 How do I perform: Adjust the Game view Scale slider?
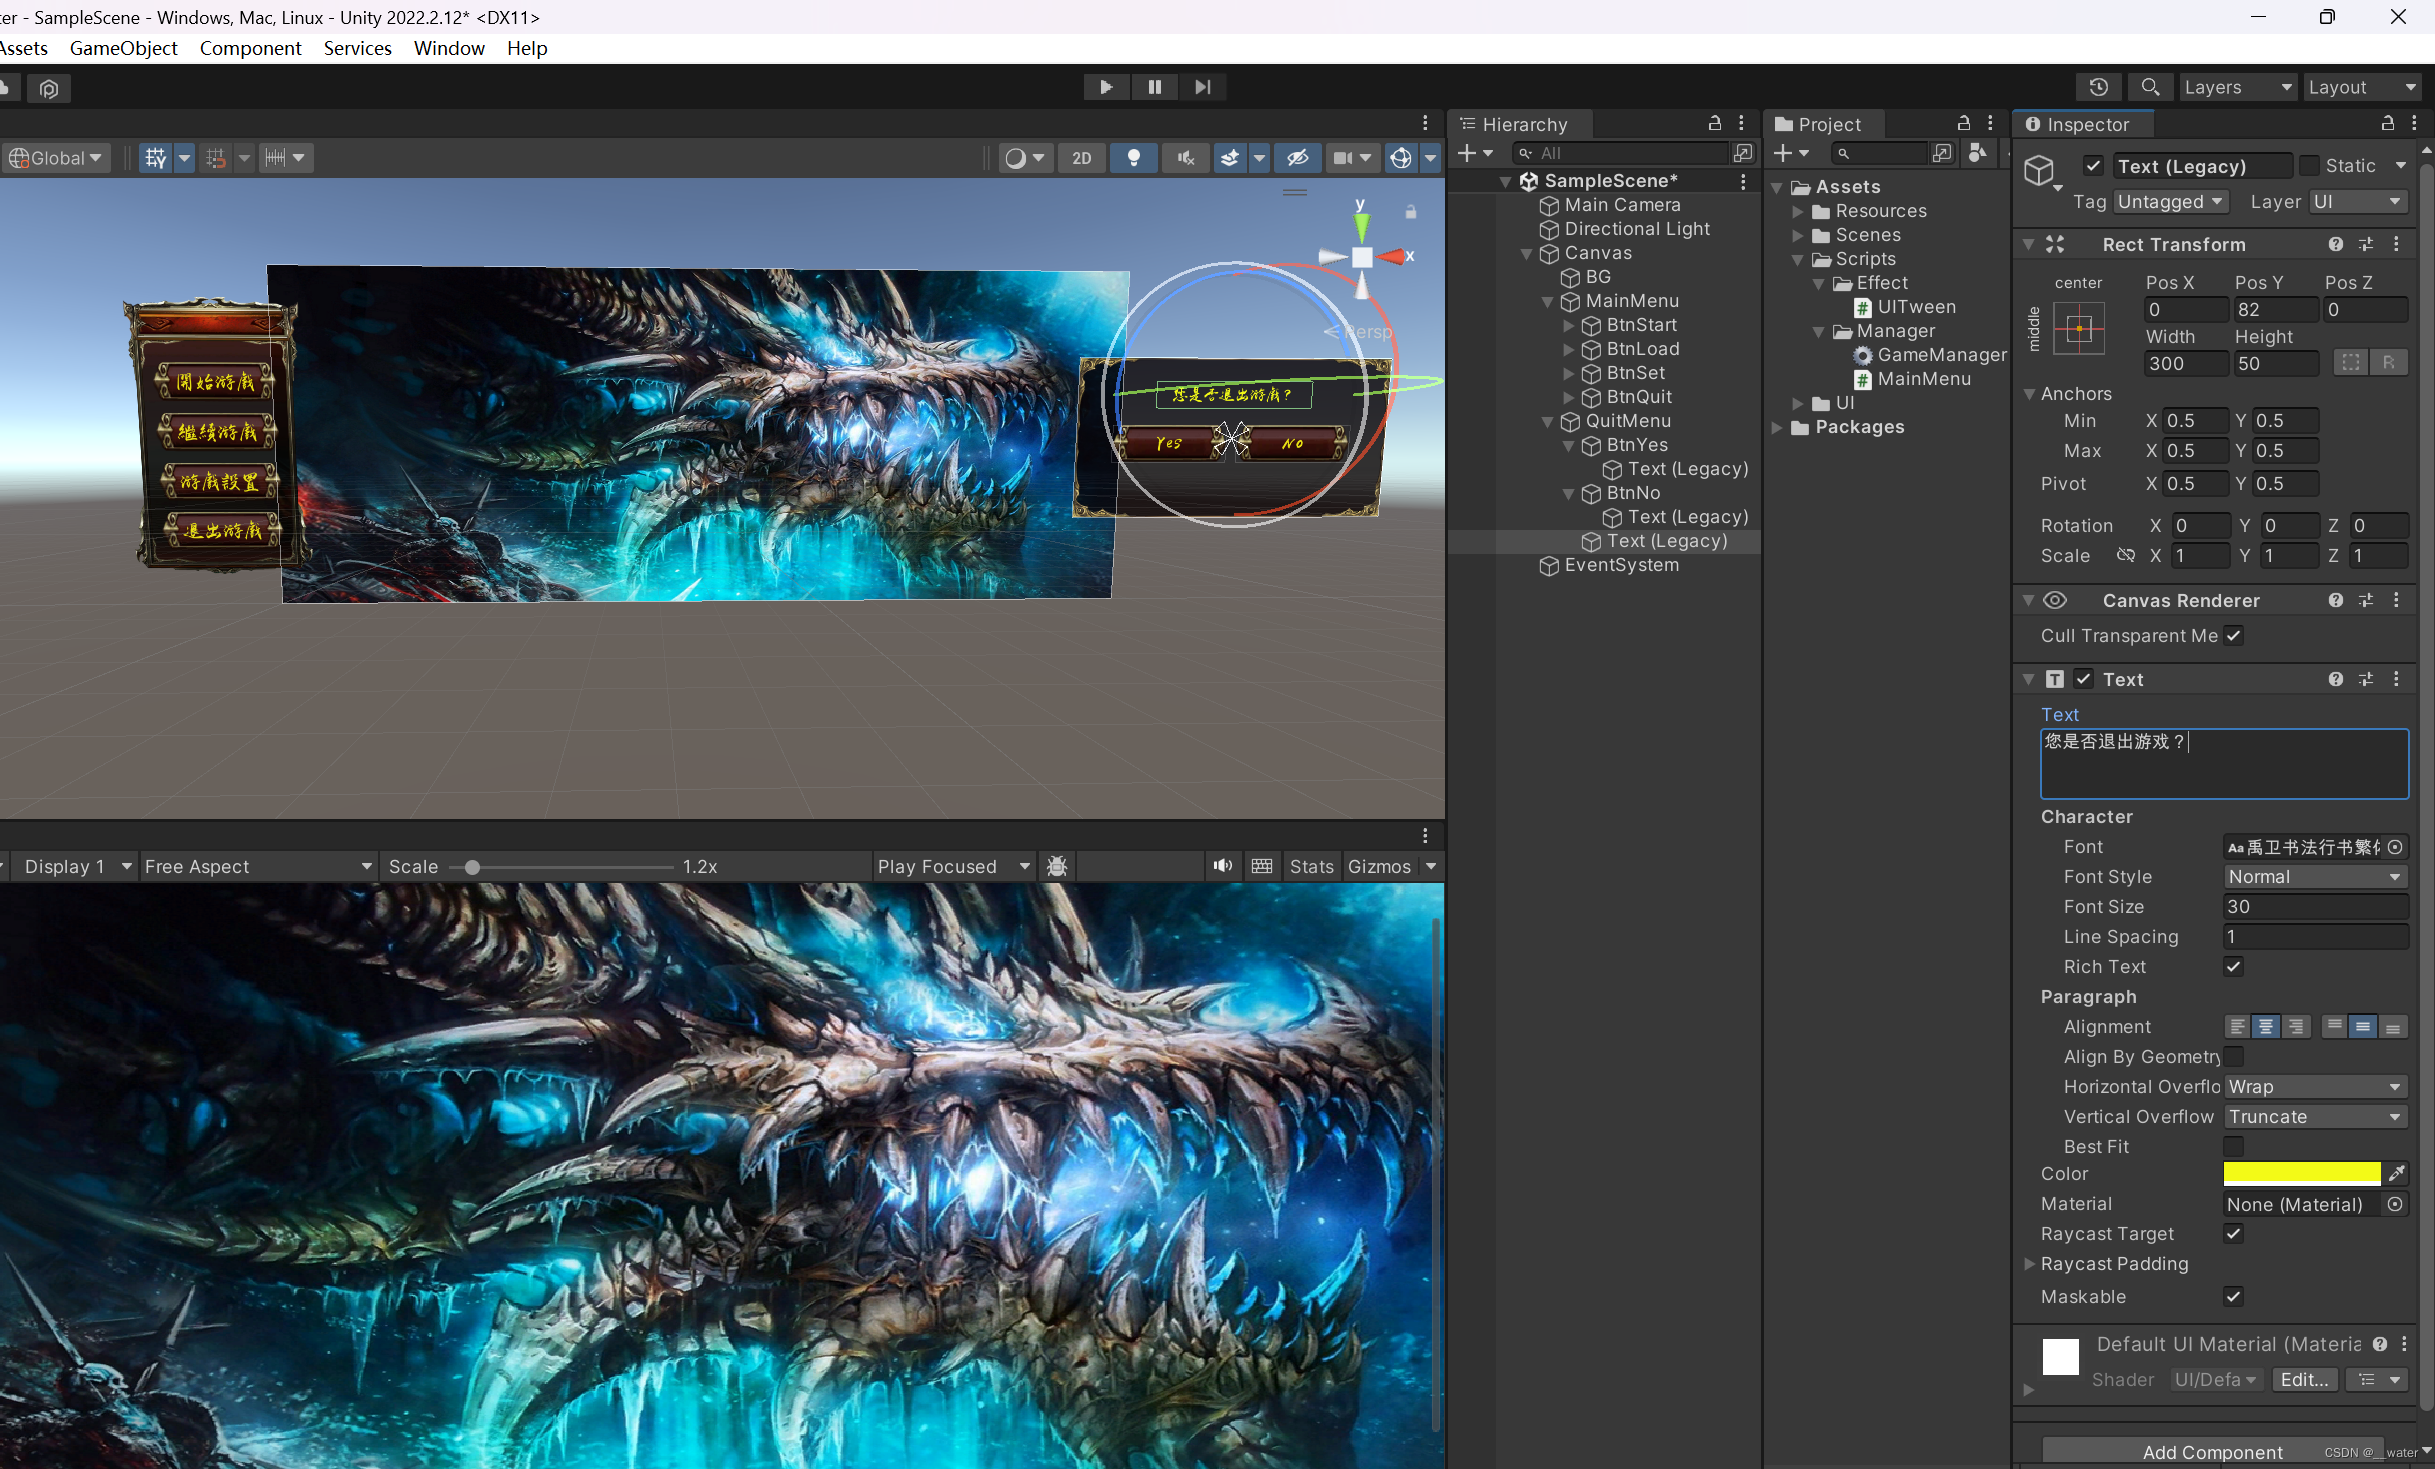pyautogui.click(x=561, y=867)
